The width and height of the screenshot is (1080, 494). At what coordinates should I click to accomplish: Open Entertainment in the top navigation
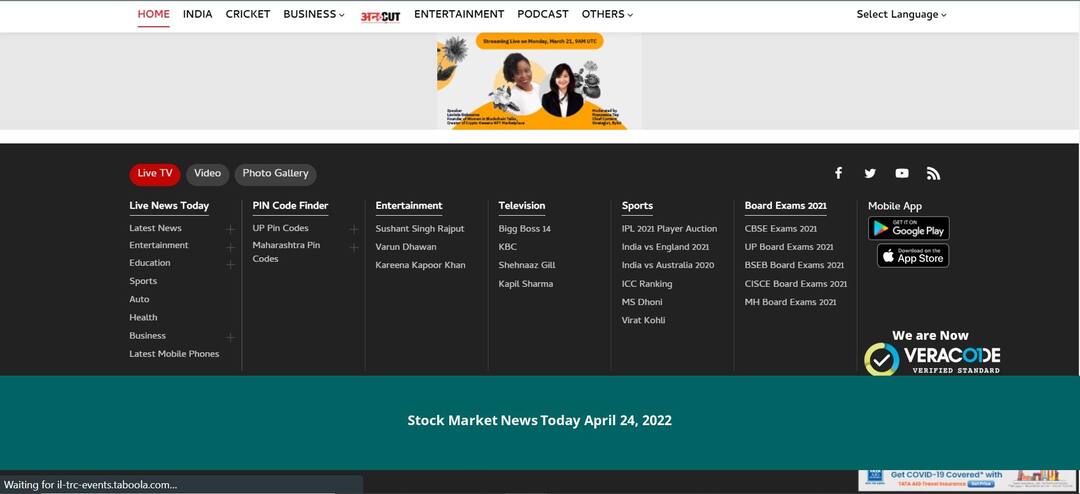tap(459, 14)
